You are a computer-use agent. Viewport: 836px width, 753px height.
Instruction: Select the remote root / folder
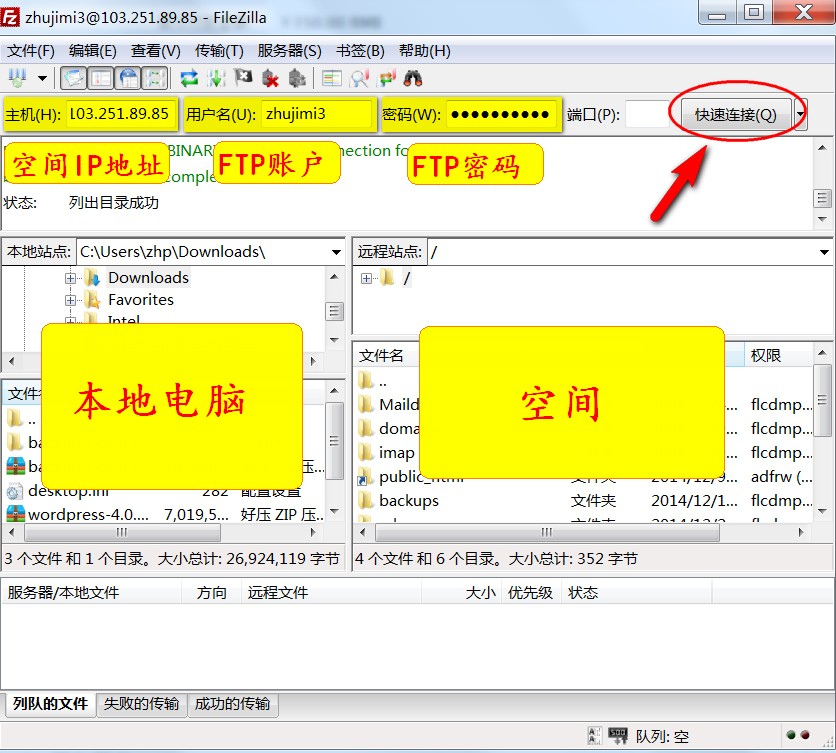(407, 278)
